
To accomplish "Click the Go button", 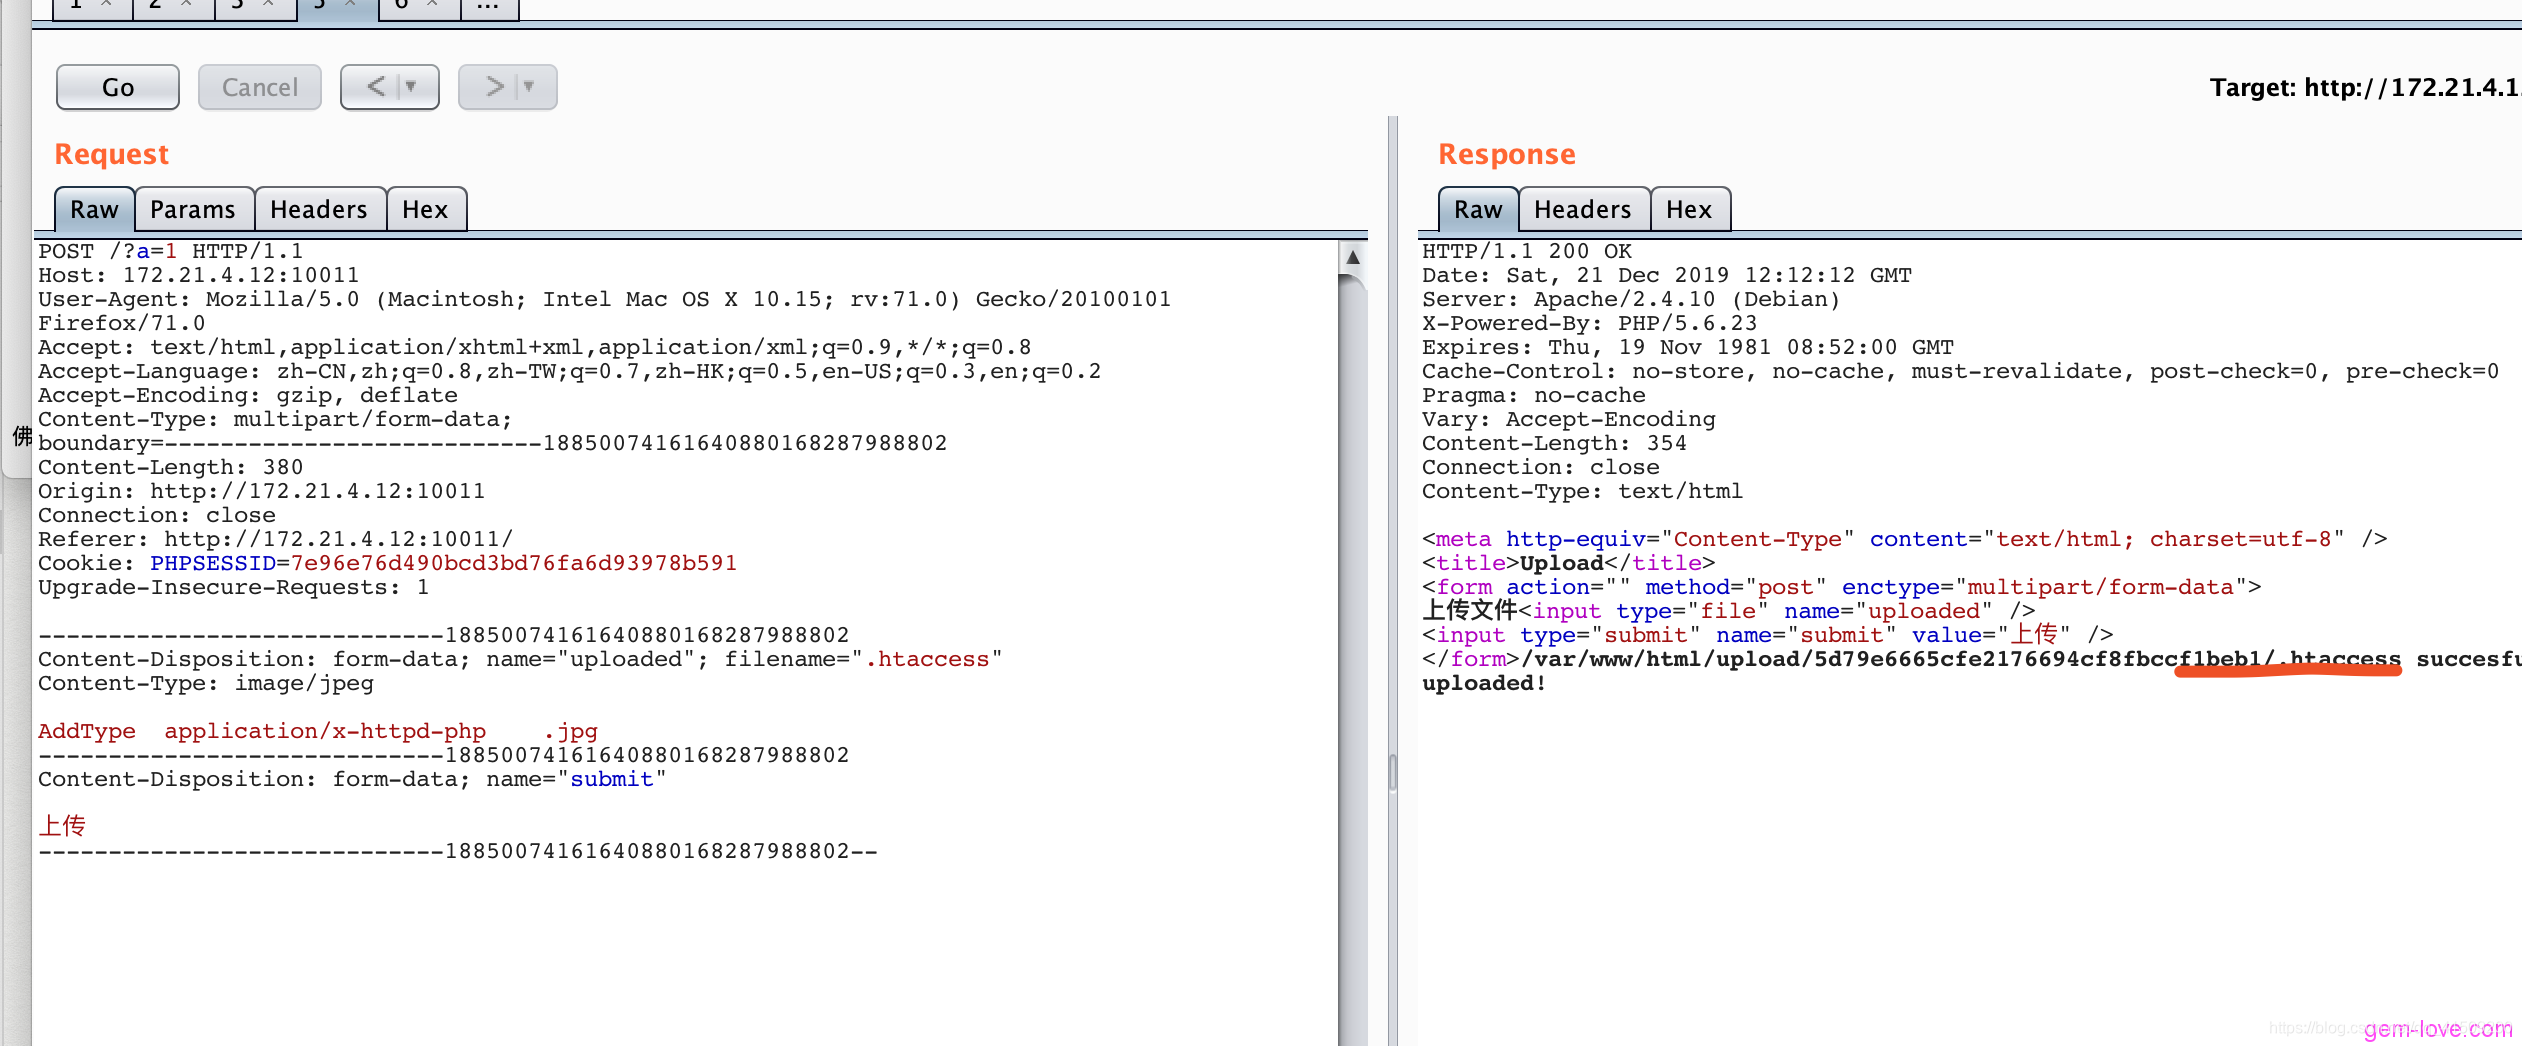I will (118, 87).
